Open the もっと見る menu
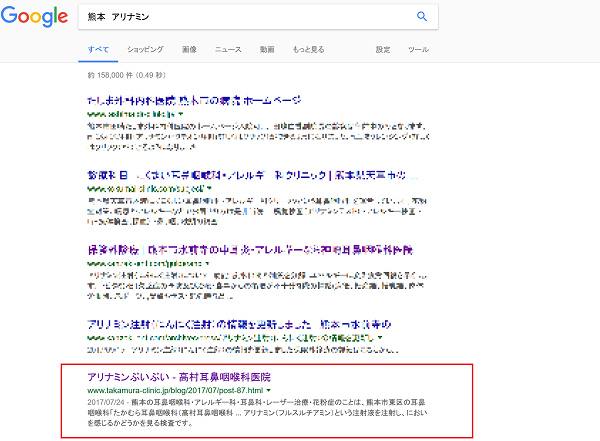Image resolution: width=600 pixels, height=441 pixels. (308, 49)
